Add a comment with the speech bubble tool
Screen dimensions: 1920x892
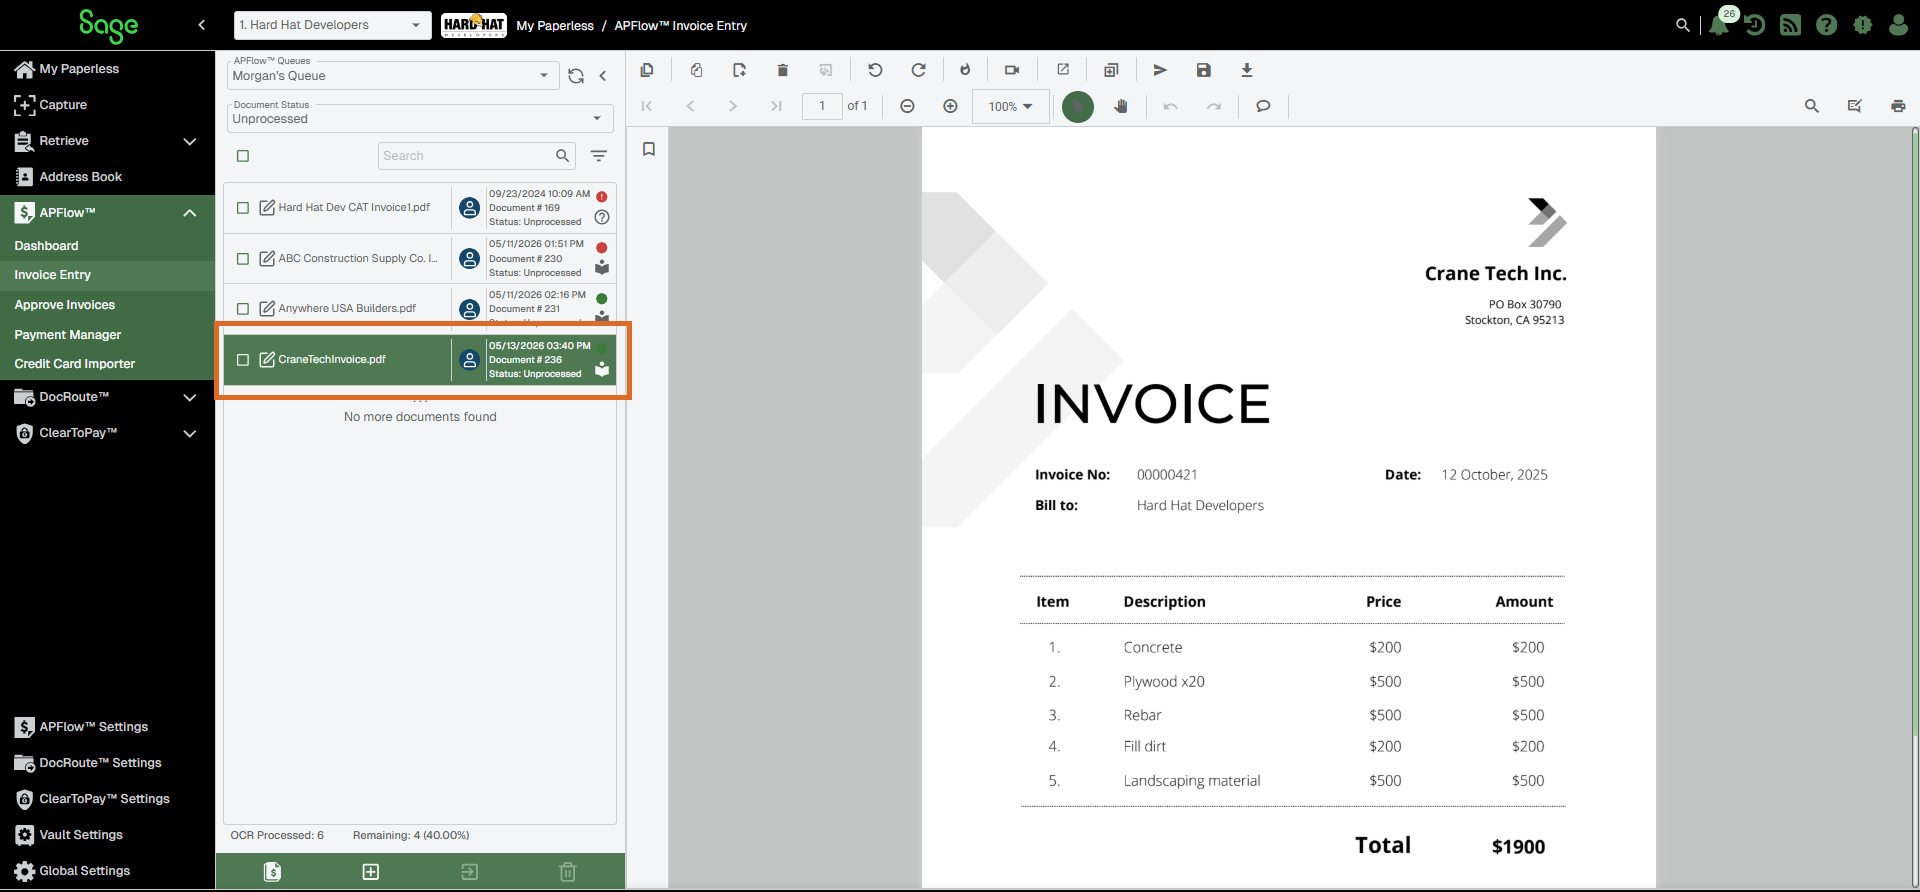[x=1263, y=106]
